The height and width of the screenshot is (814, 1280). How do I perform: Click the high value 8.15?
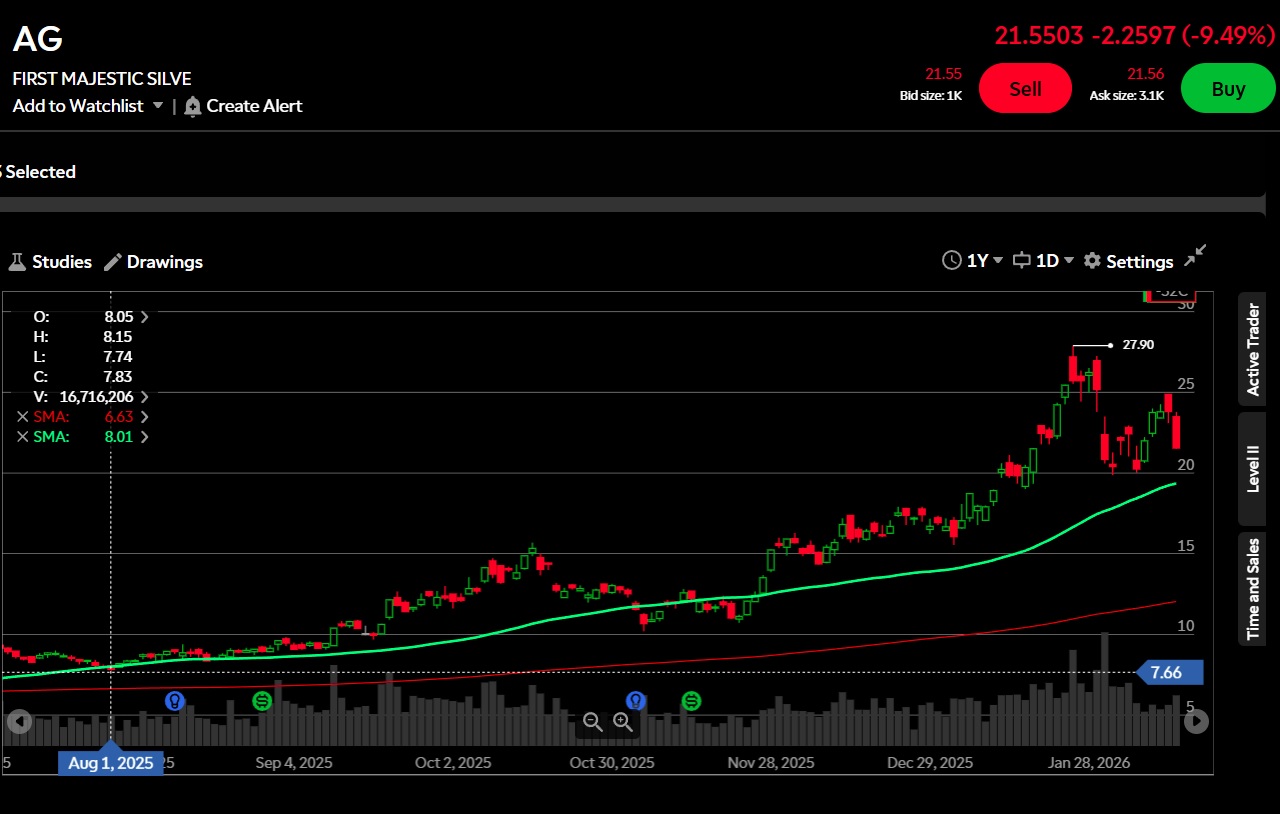point(118,337)
